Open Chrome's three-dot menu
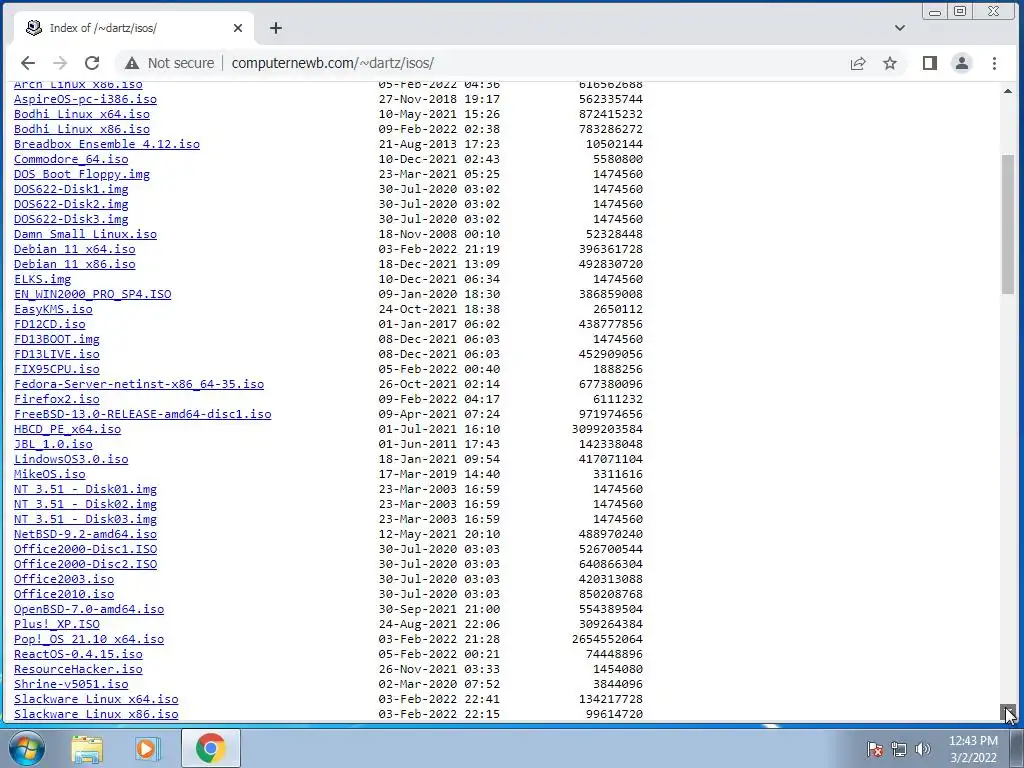 tap(994, 63)
